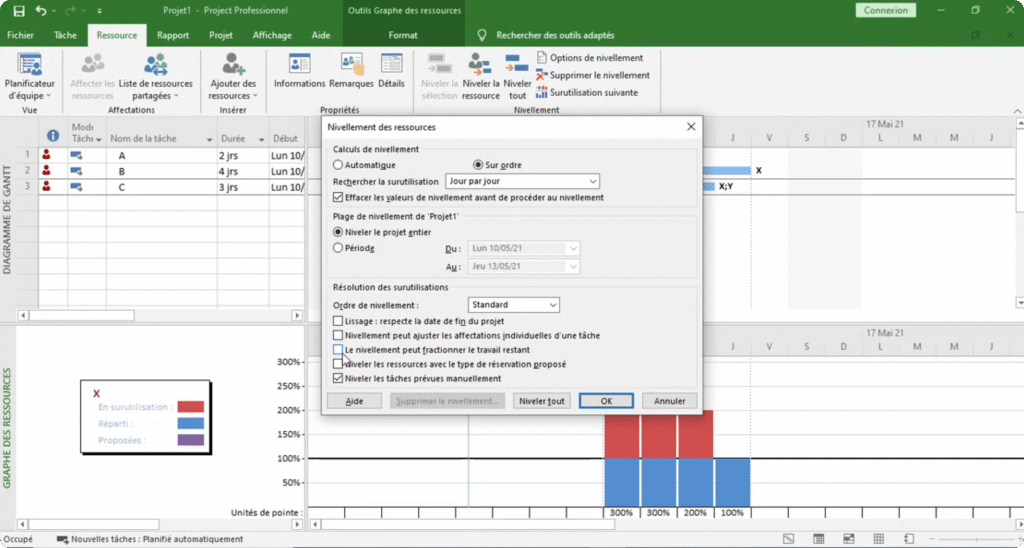This screenshot has width=1024, height=548.
Task: Toggle ajuster les affectations individuelles checkbox
Action: point(338,336)
